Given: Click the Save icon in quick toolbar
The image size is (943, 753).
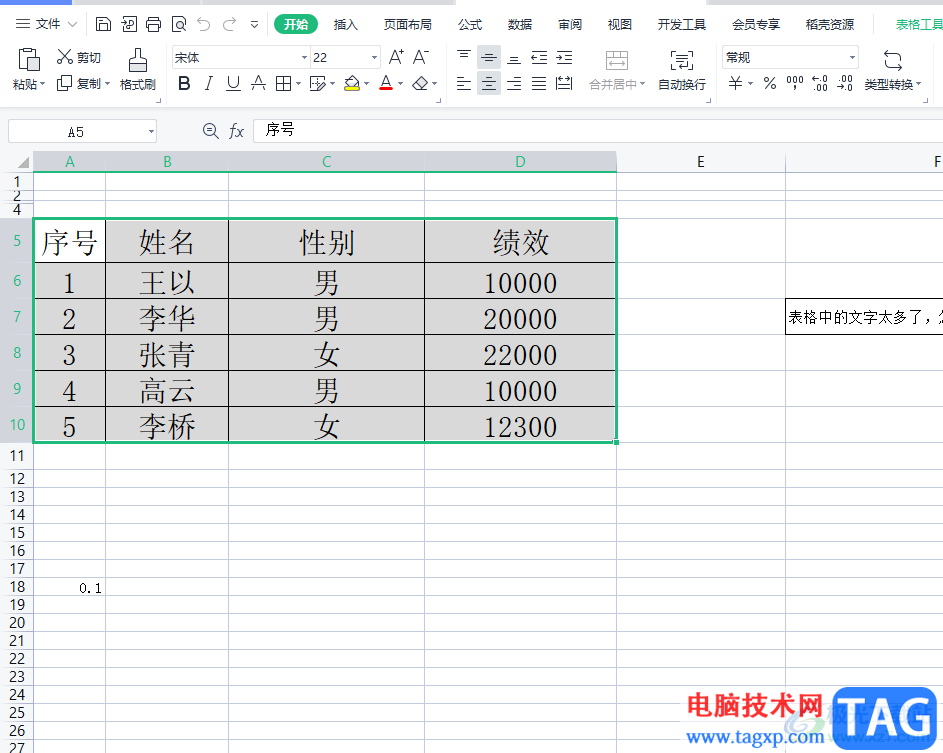Looking at the screenshot, I should click(x=103, y=24).
